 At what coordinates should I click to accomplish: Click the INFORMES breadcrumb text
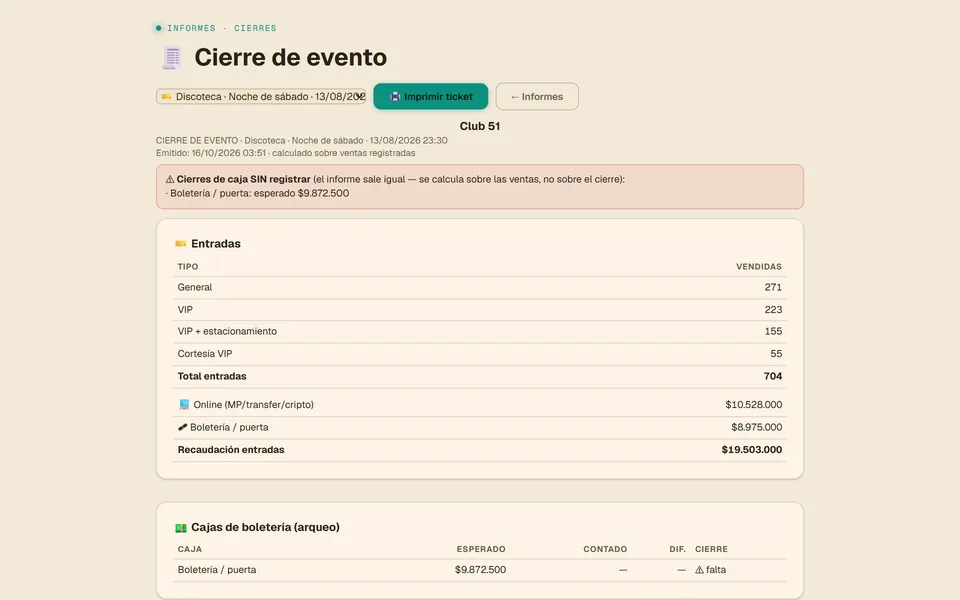tap(191, 28)
